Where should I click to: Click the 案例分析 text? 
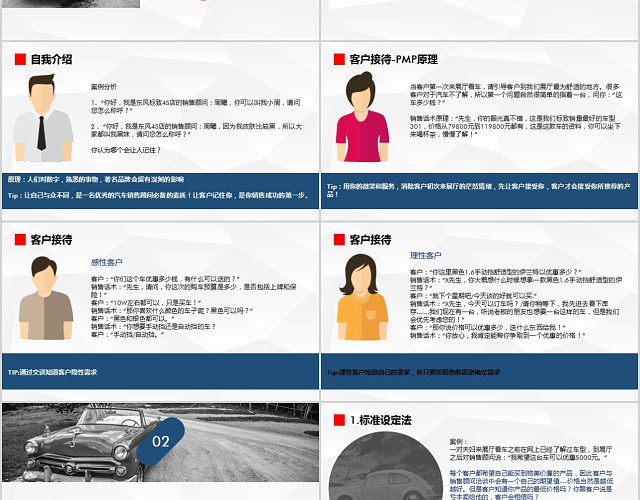click(x=104, y=87)
